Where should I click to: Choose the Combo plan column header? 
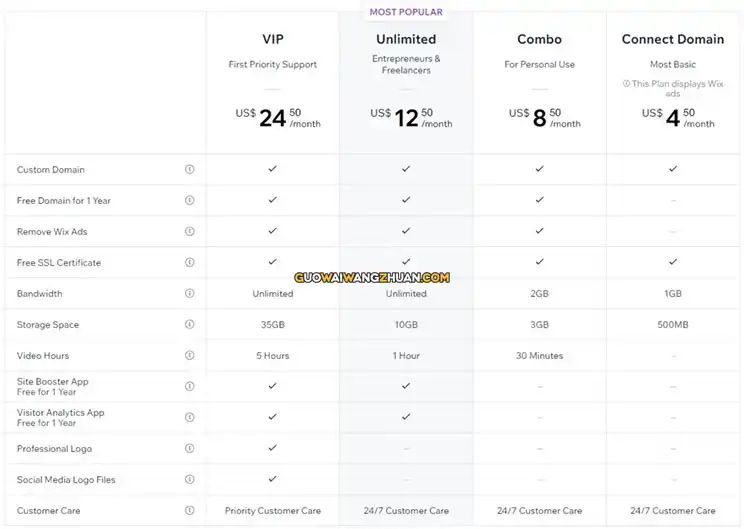coord(539,39)
